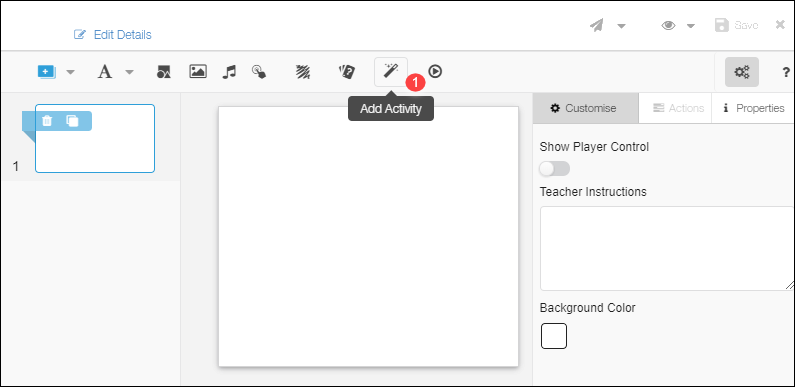795x387 pixels.
Task: Open the publish paper plane dropdown arrow
Action: 621,26
